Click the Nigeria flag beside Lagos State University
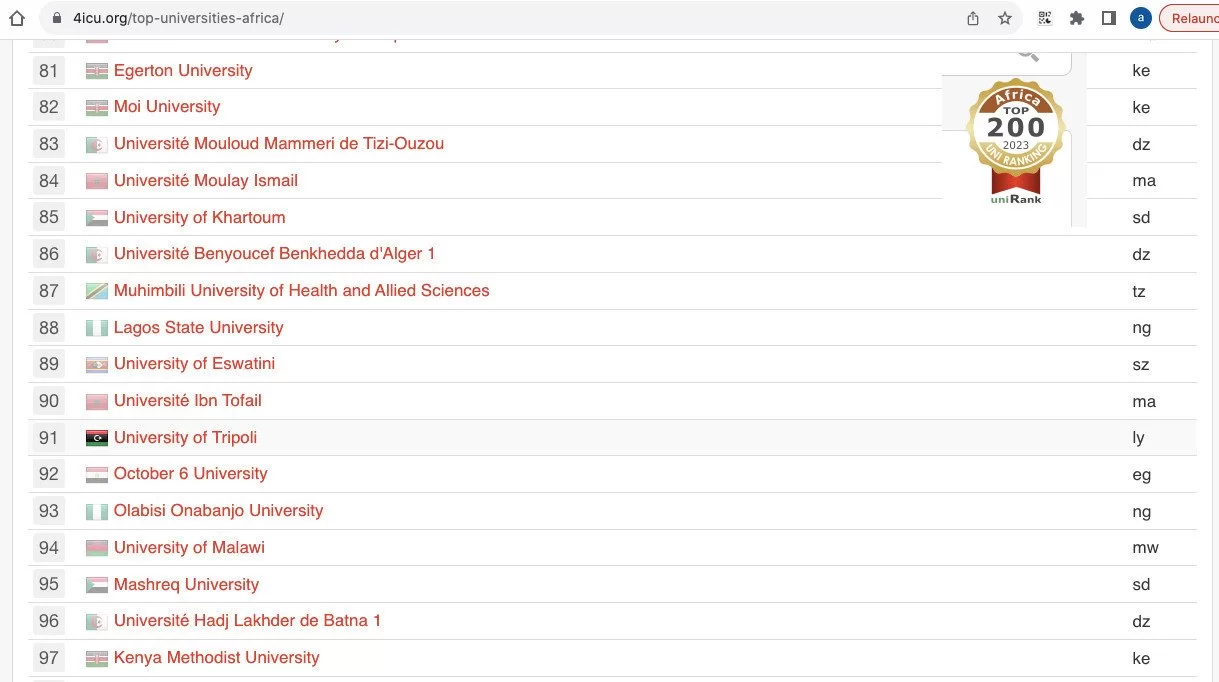This screenshot has width=1219, height=682. 97,328
